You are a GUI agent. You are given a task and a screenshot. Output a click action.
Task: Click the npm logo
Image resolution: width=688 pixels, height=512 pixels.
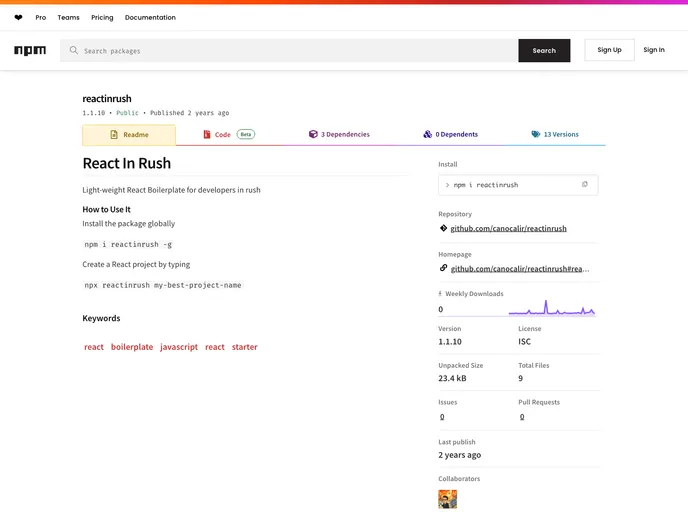coord(30,50)
